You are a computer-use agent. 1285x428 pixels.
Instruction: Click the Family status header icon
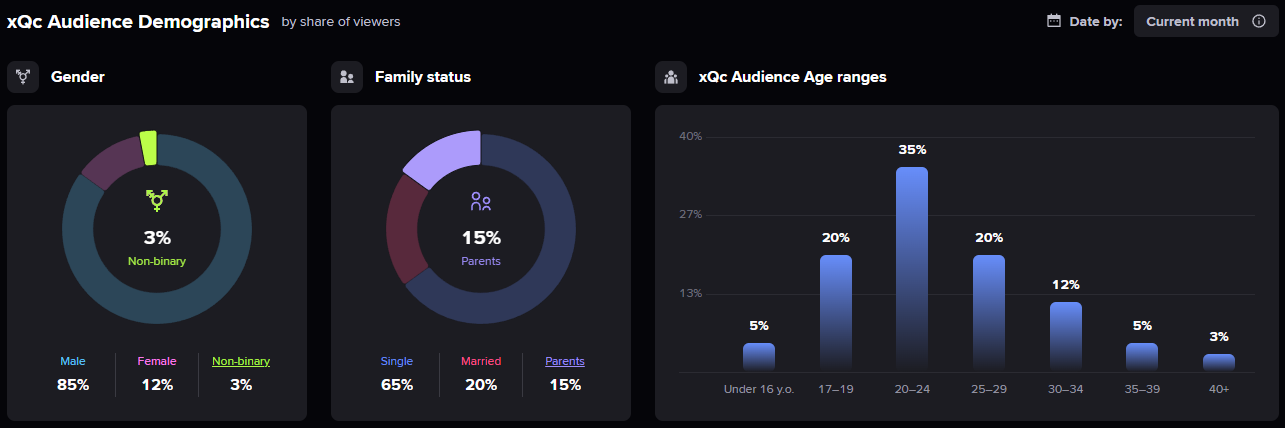coord(347,77)
